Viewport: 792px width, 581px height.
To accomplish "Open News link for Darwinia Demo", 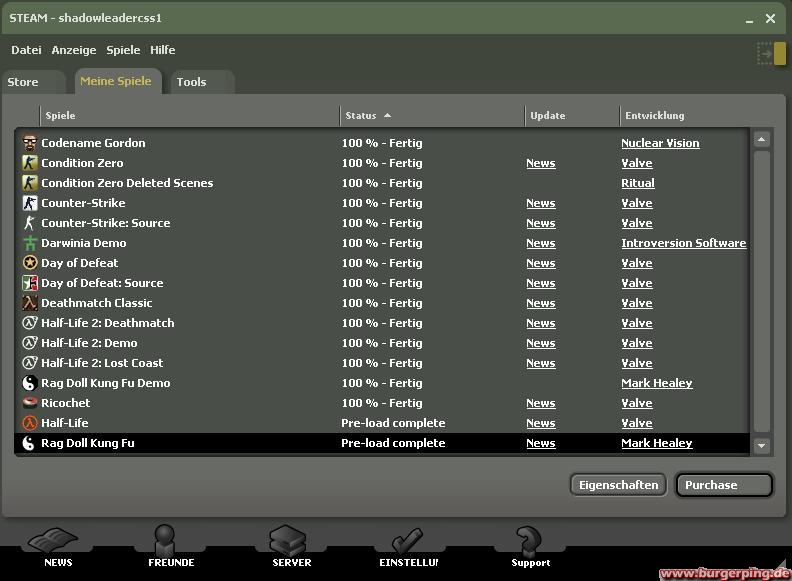I will 540,243.
